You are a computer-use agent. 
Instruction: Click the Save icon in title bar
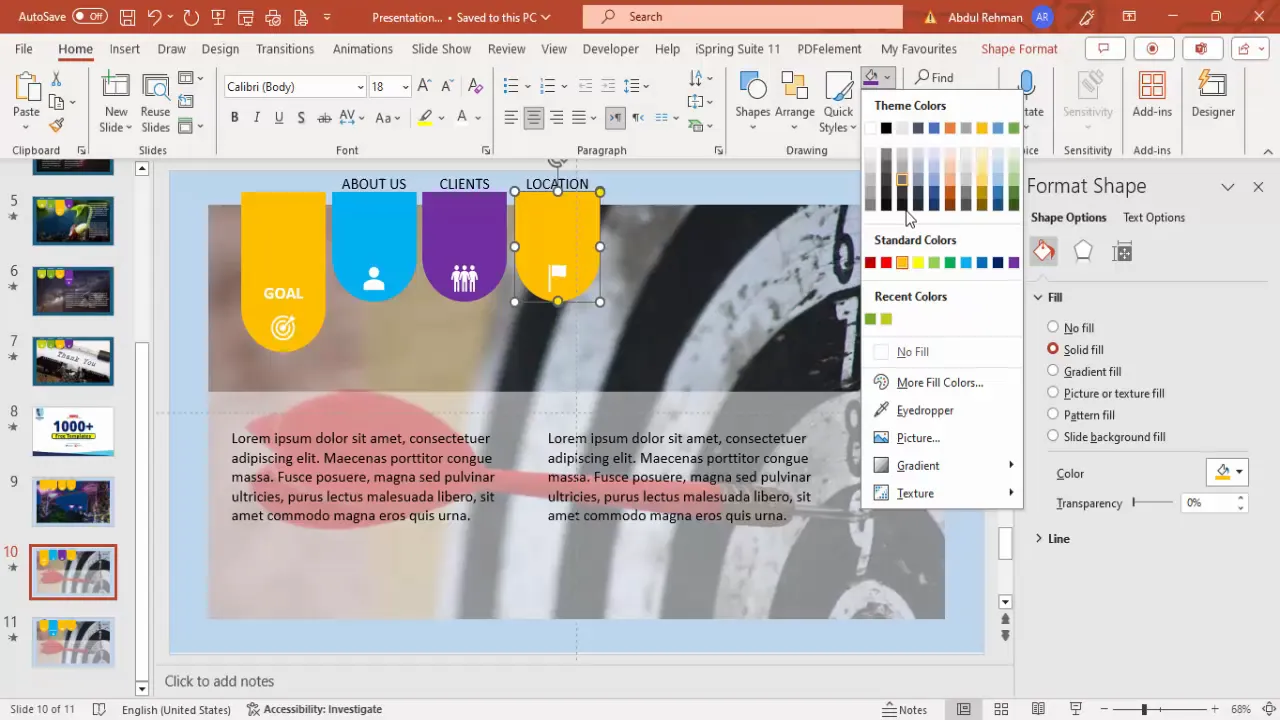click(x=127, y=17)
